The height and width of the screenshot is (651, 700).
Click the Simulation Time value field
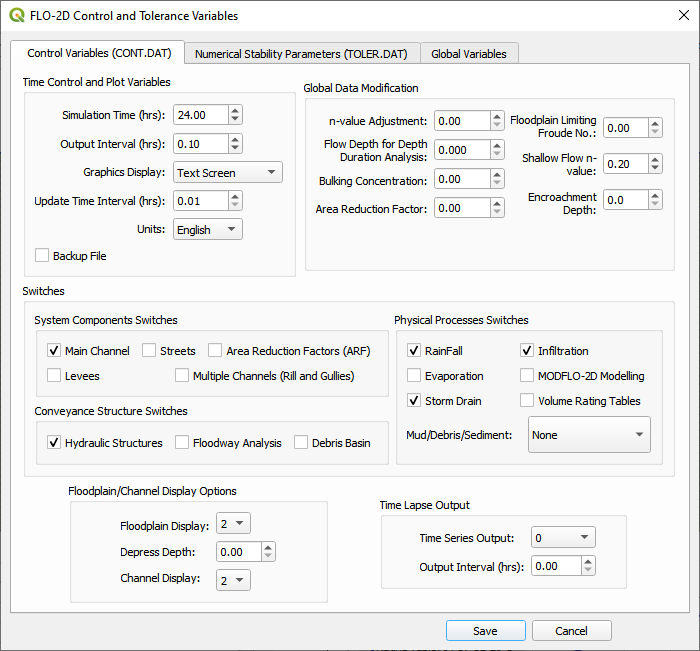[x=201, y=115]
